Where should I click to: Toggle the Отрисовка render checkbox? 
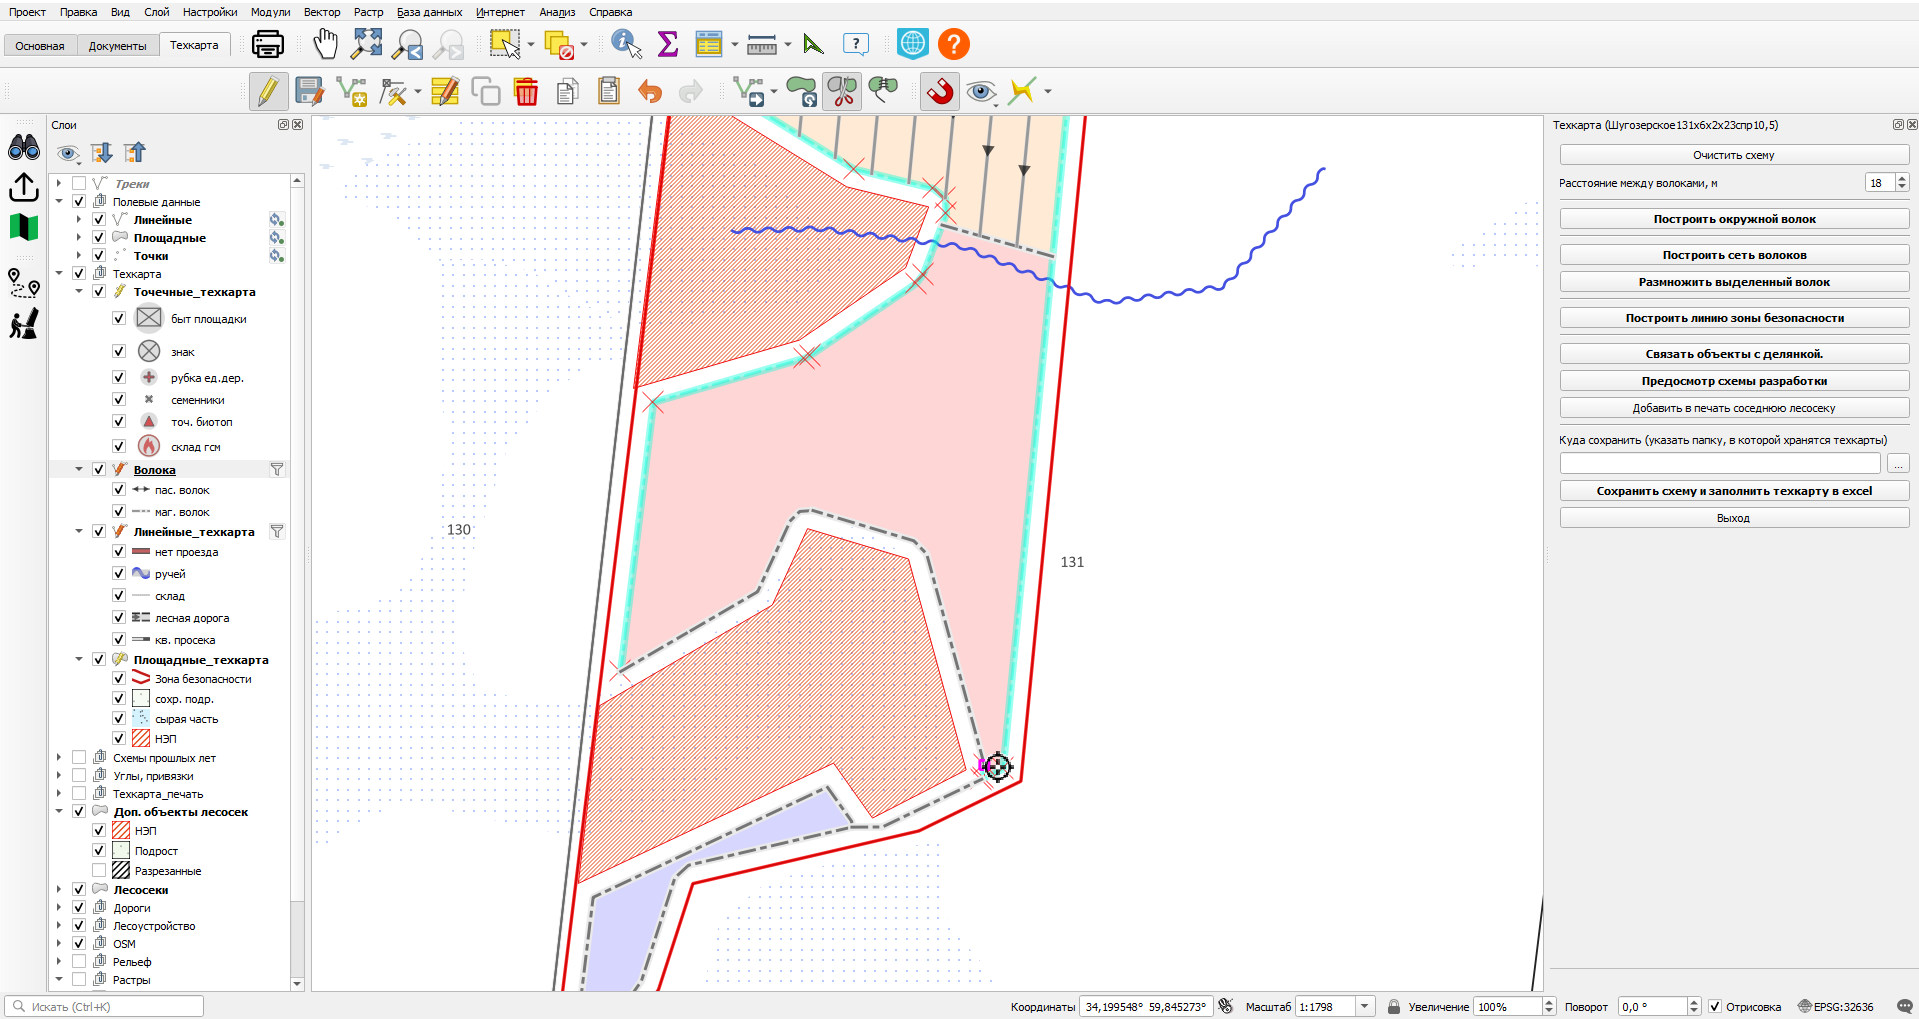pos(1715,1007)
